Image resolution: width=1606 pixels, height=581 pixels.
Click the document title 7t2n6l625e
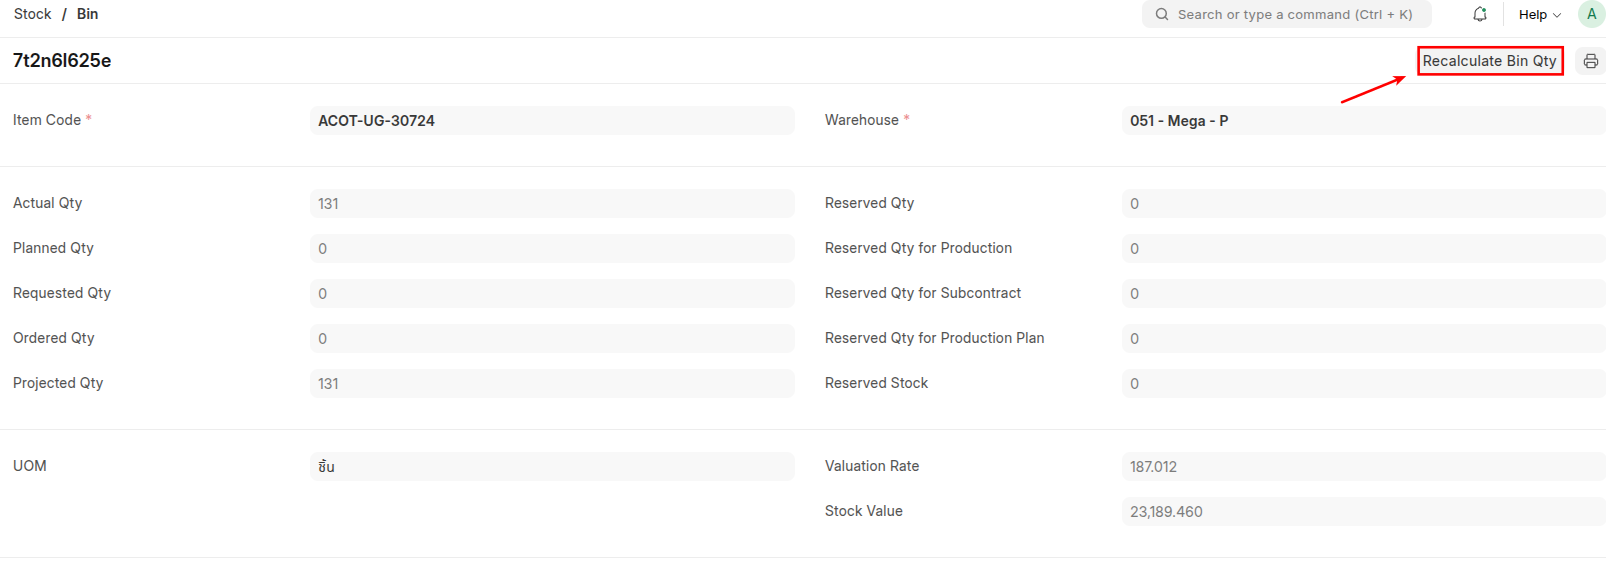pos(62,60)
